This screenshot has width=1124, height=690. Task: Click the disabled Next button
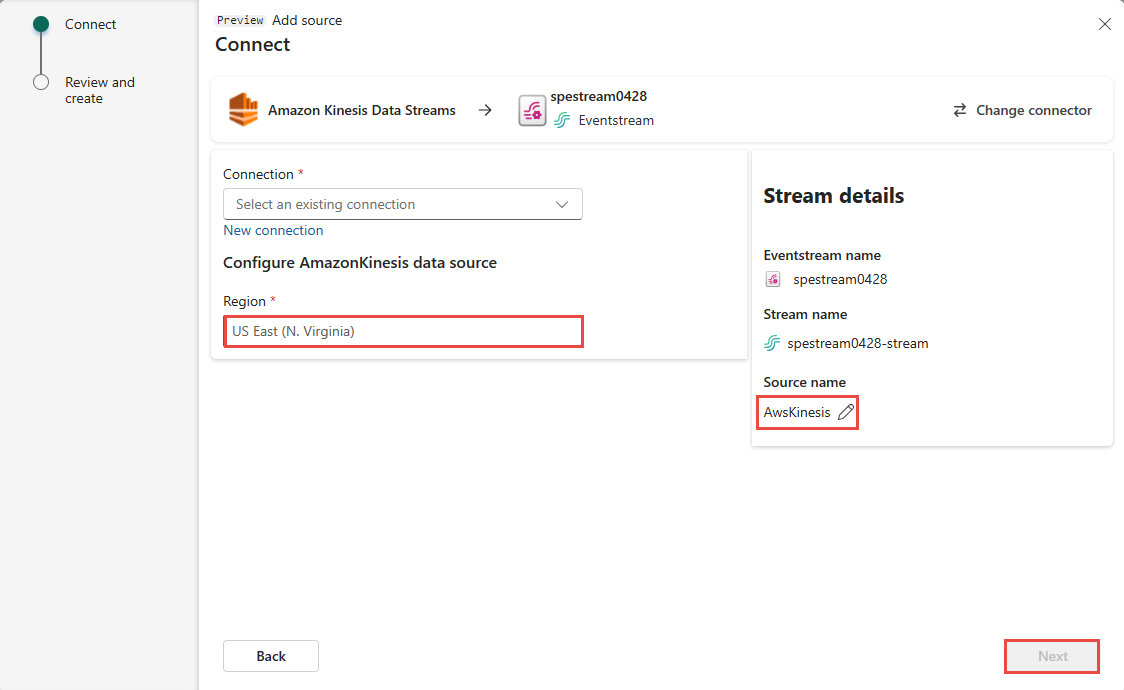coord(1051,656)
